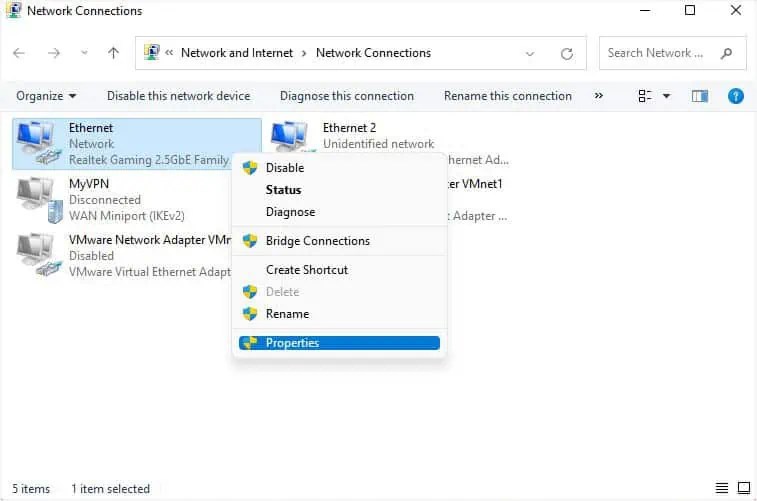Click the address bar control panel icon
Screen dimensions: 757x501
click(152, 52)
